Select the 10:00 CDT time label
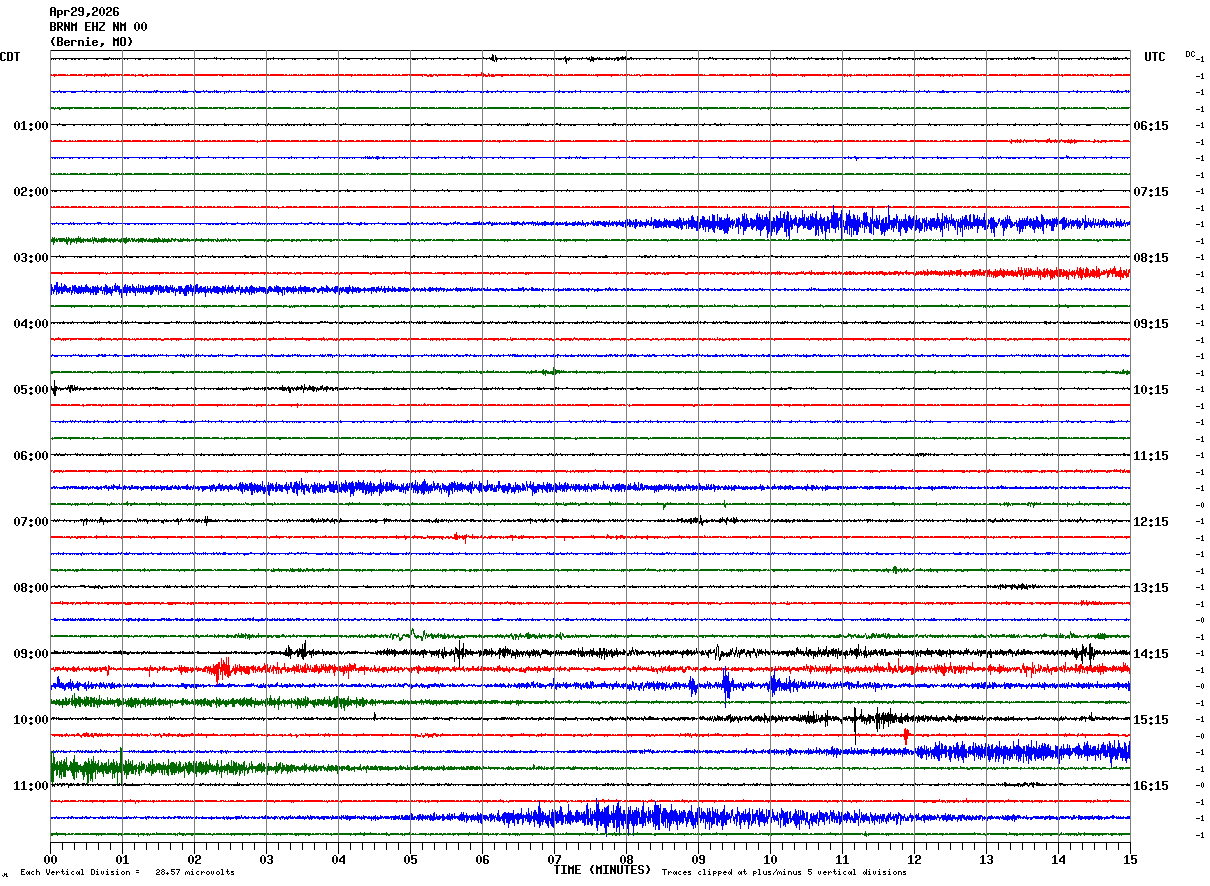 click(x=31, y=720)
